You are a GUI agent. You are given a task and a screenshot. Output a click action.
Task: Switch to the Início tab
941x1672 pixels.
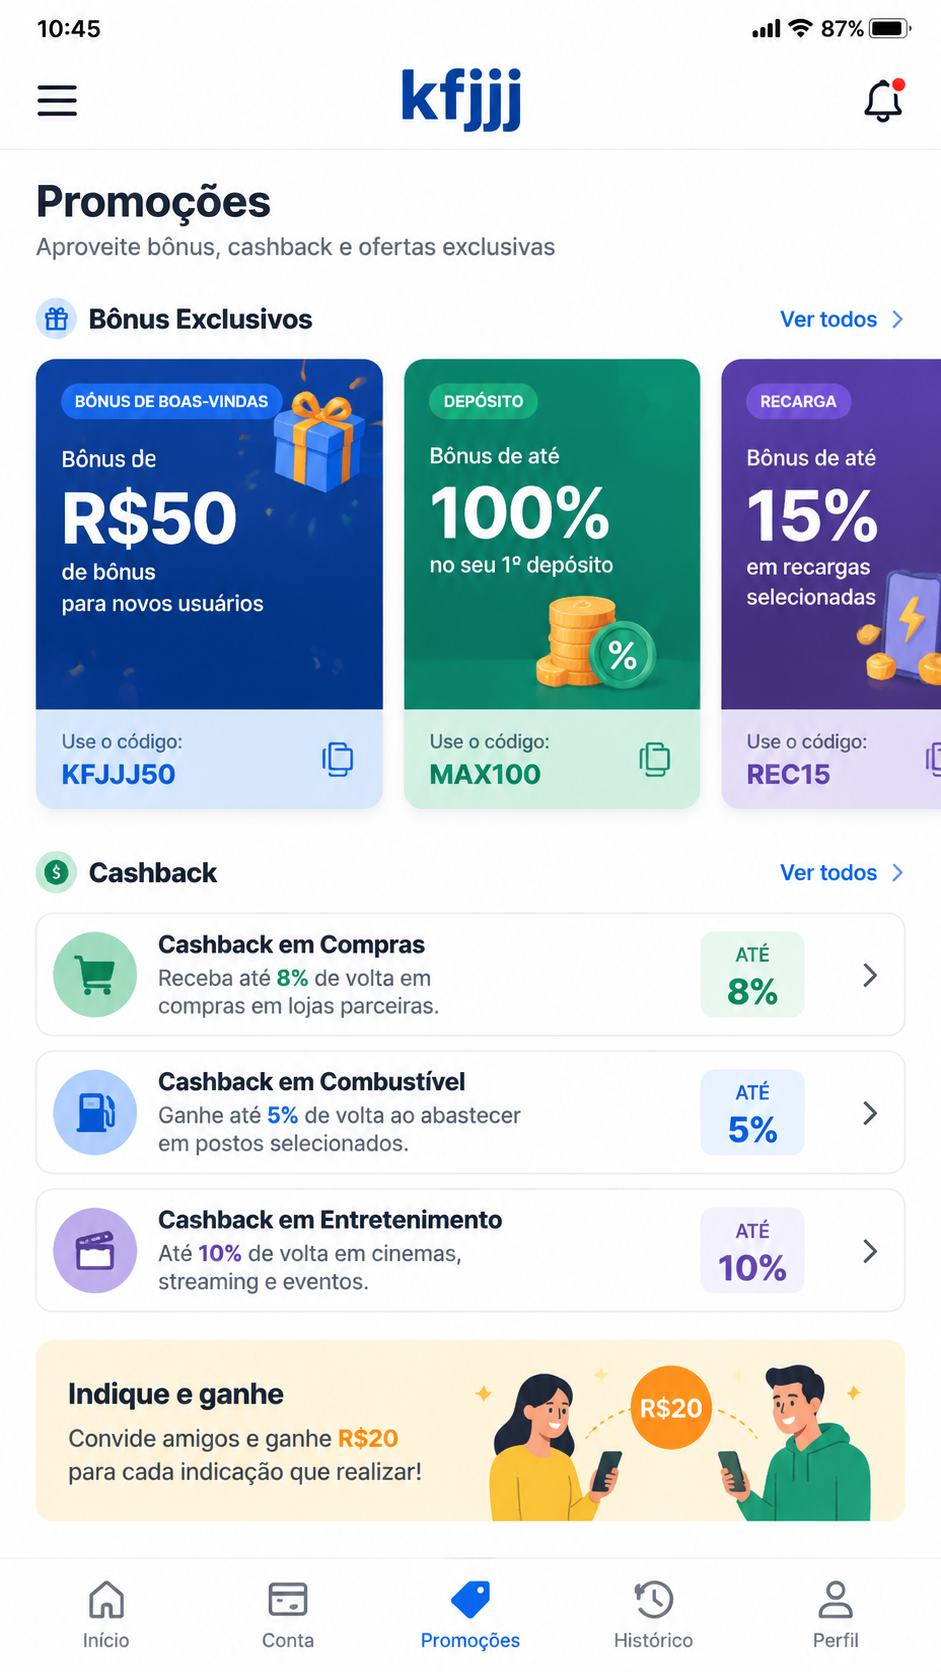coord(106,1614)
